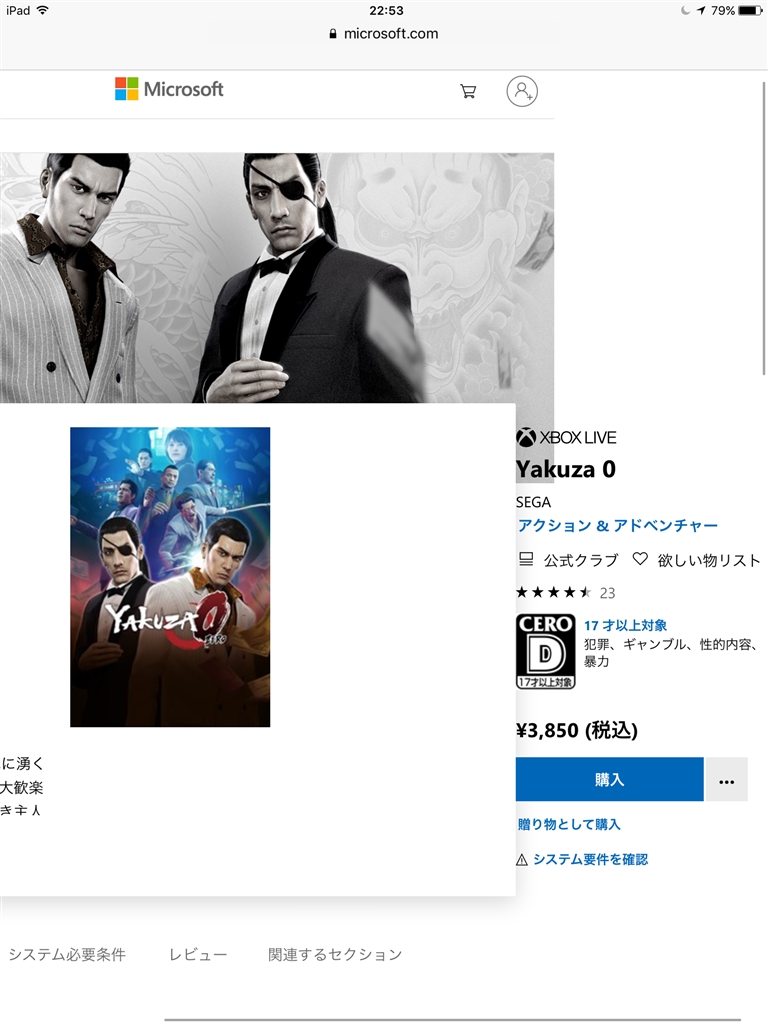Open the 公式クラブ official club icon
This screenshot has height=1024, width=768.
(526, 559)
